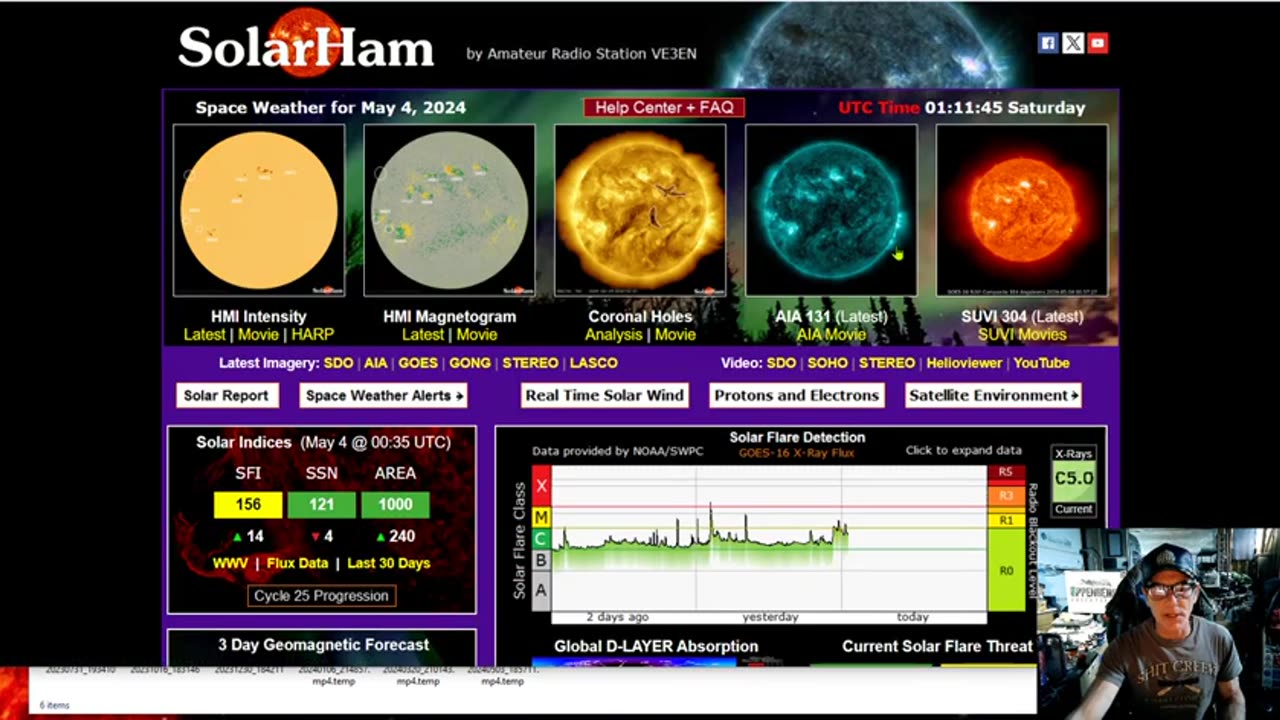Click the Current Solar Flare Threat heading

click(937, 647)
